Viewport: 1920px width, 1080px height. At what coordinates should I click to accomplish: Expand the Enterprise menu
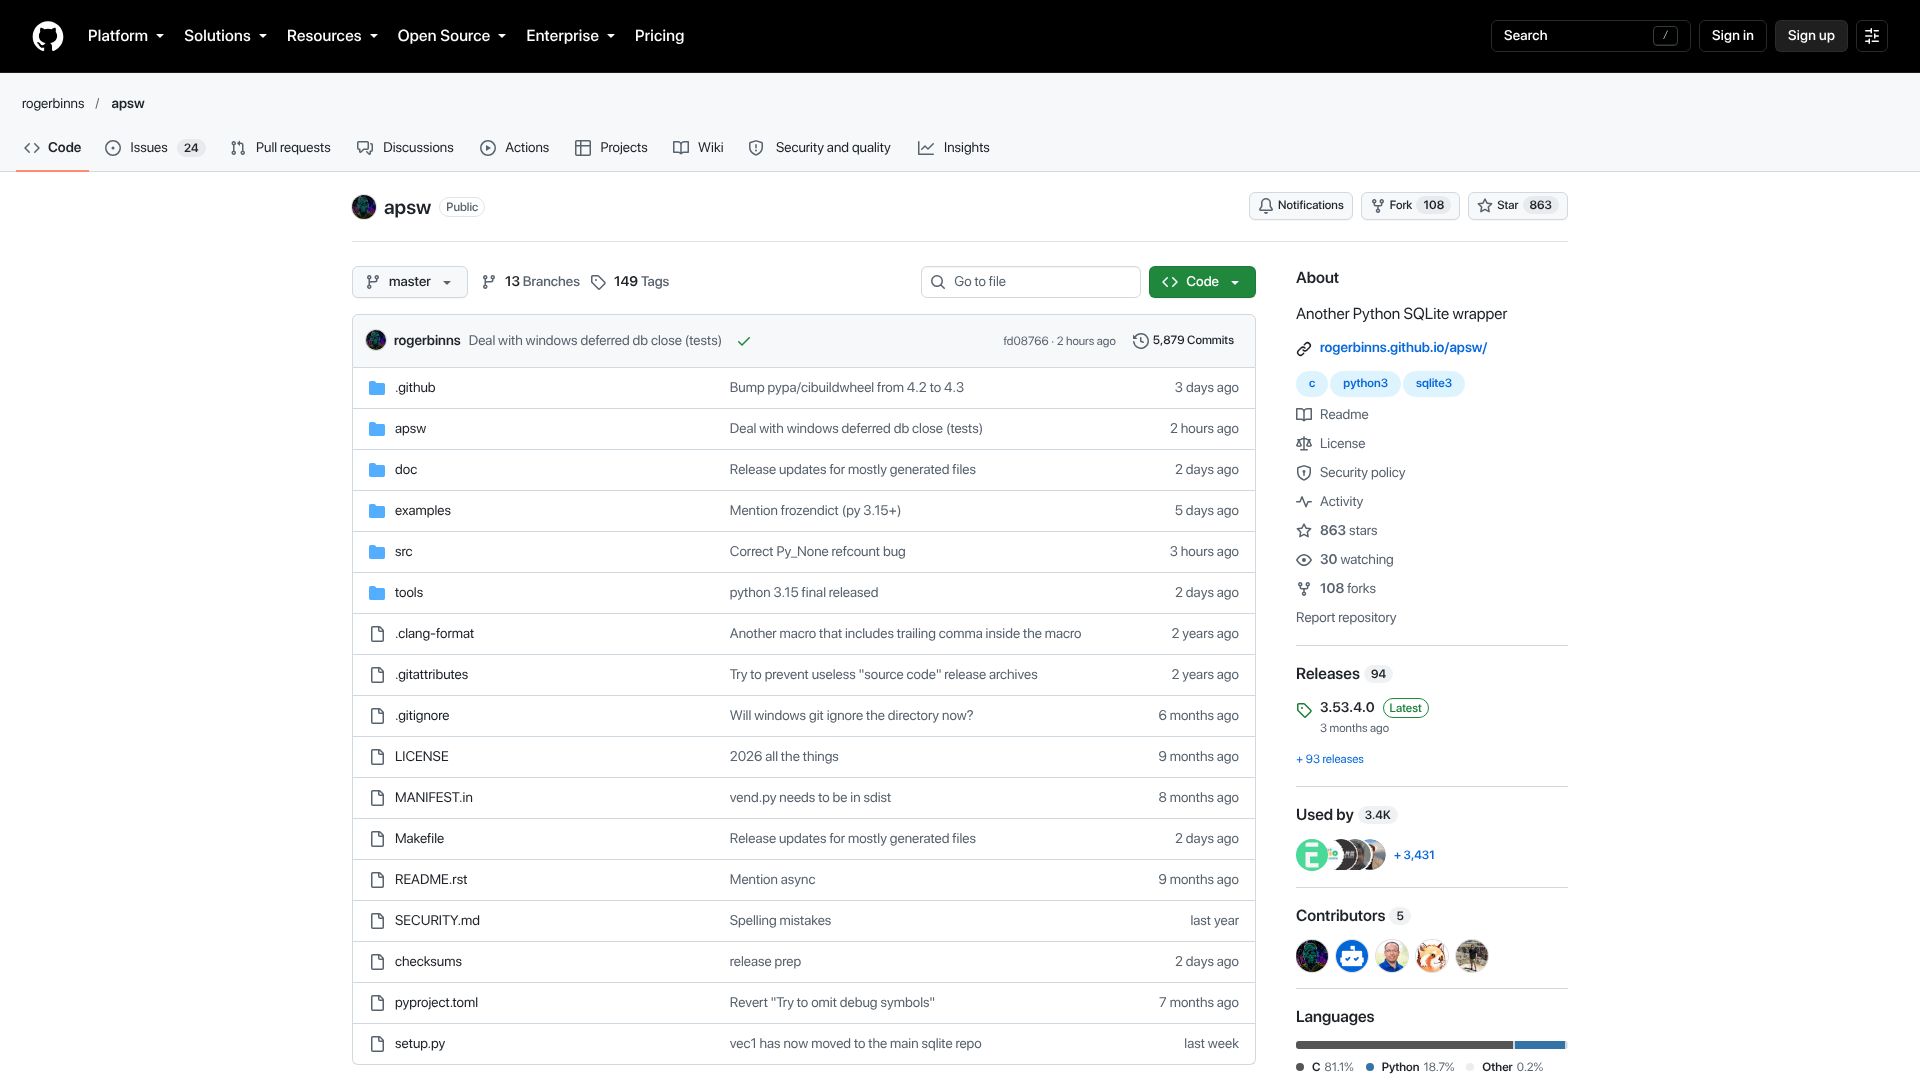[570, 36]
